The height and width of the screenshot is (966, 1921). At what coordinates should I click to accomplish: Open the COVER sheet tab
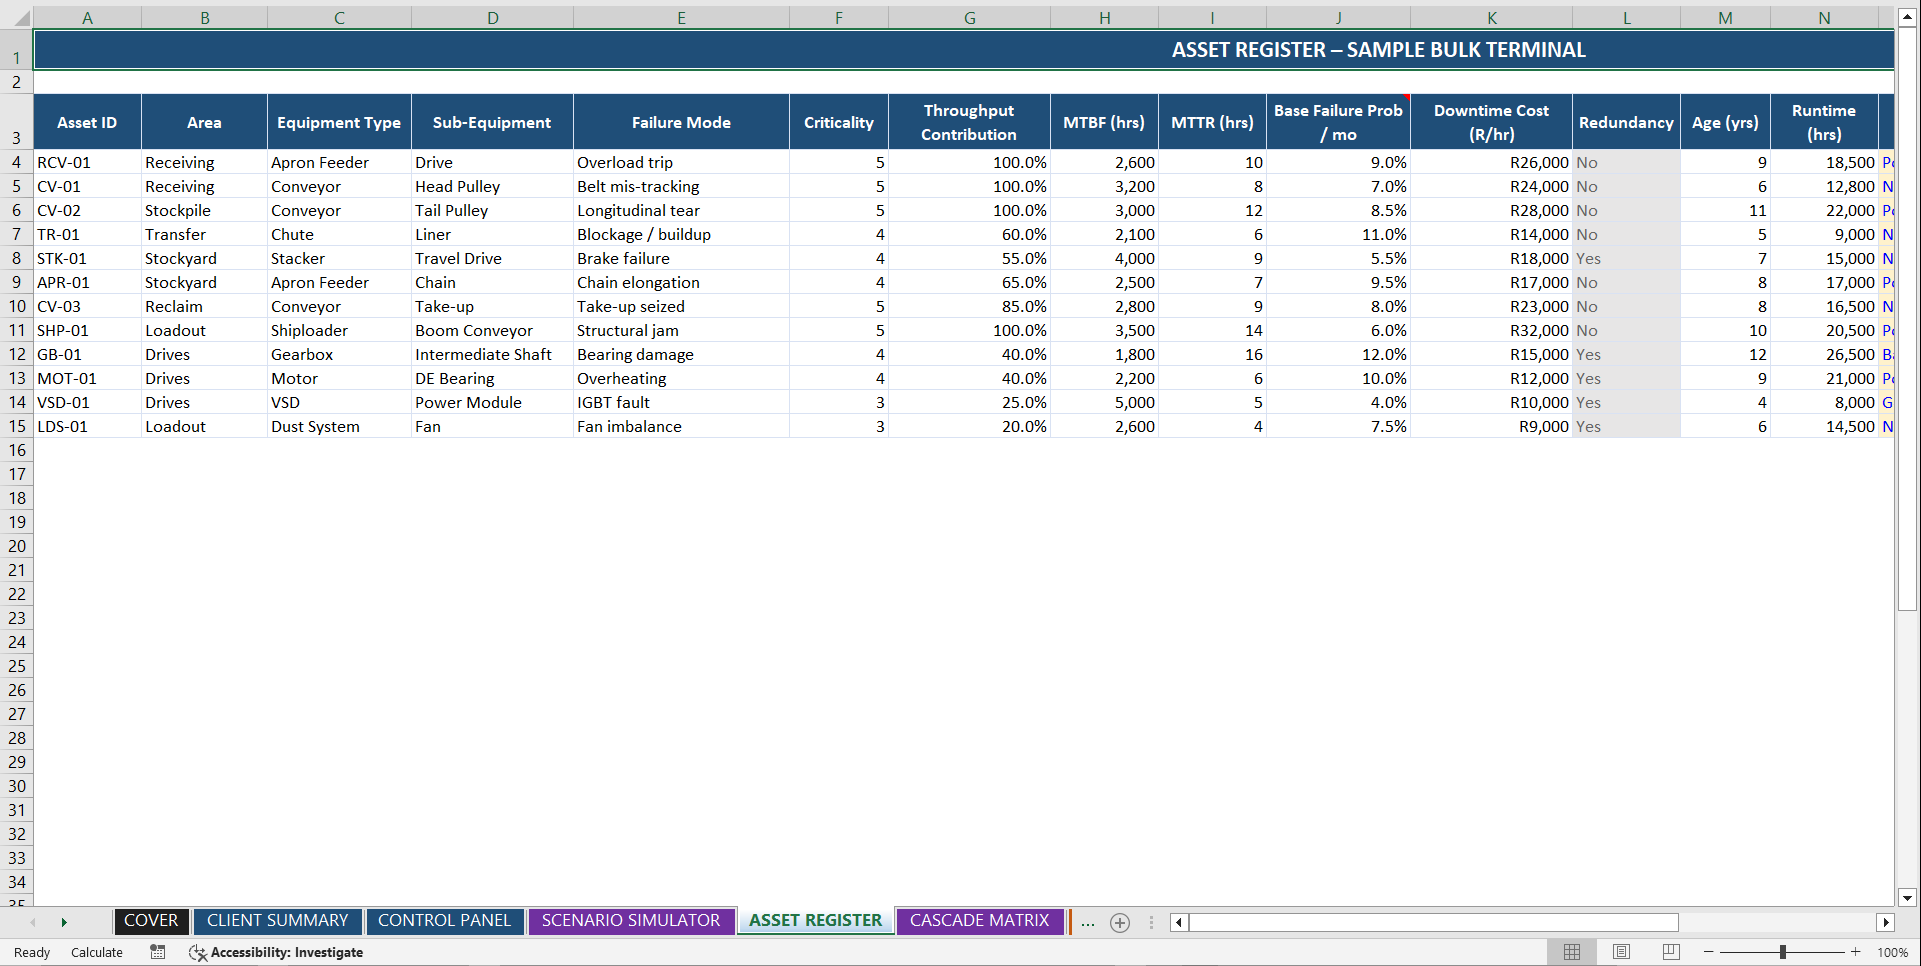tap(151, 921)
